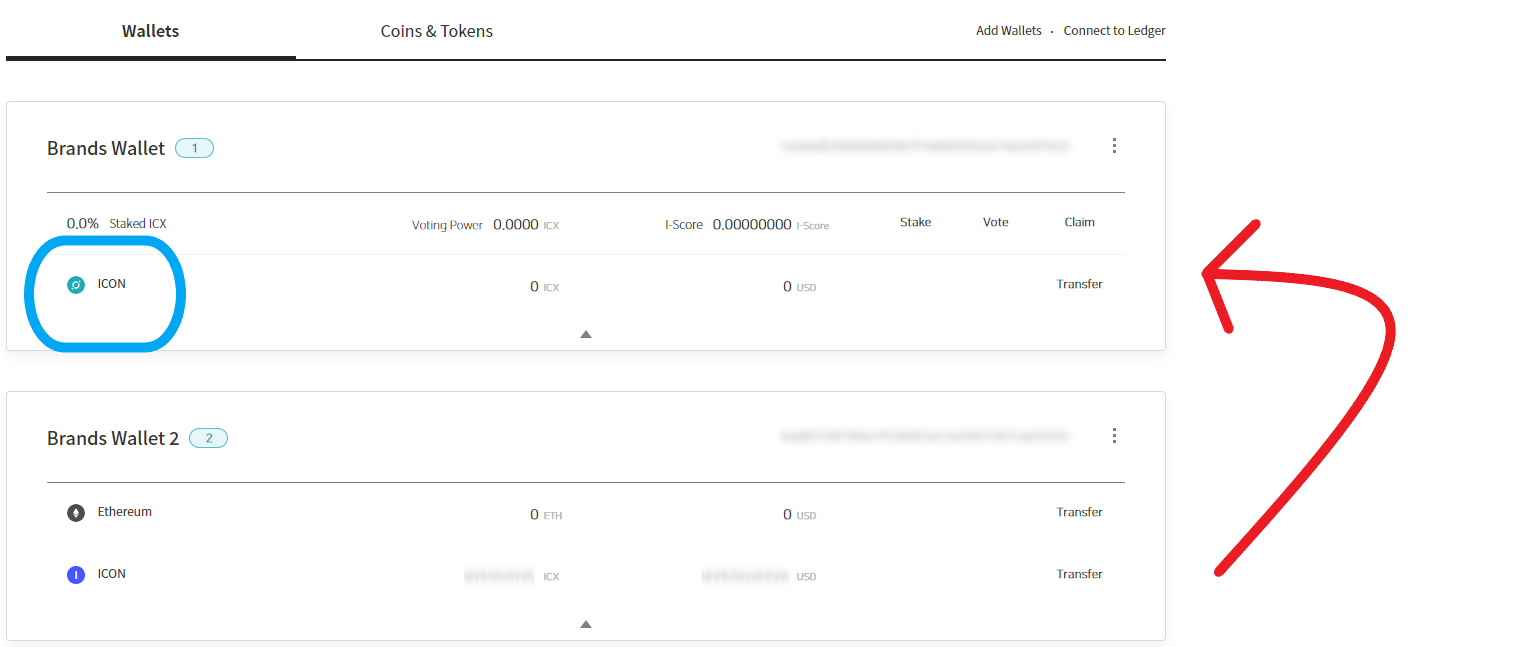Click the blue ICON coin icon in Brands Wallet 2
The height and width of the screenshot is (647, 1519).
coord(76,575)
